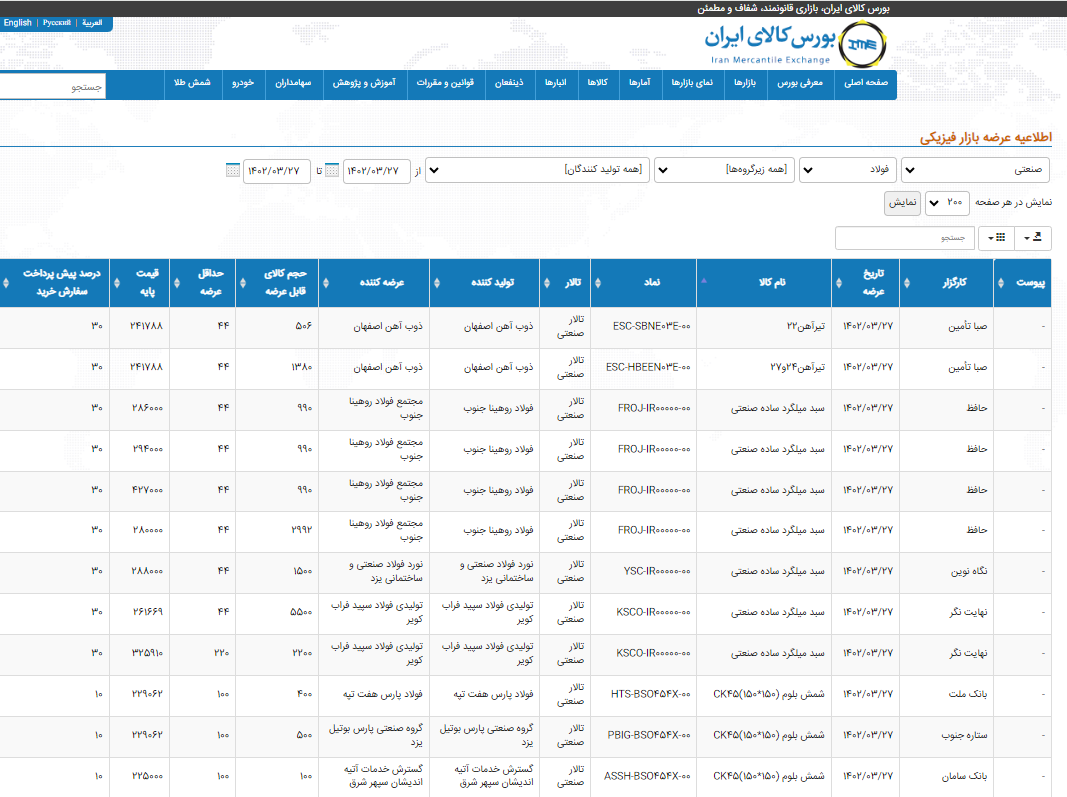This screenshot has width=1067, height=797.
Task: Click symbol HTS-BSOF۵FX-۰۰
Action: click(x=651, y=694)
